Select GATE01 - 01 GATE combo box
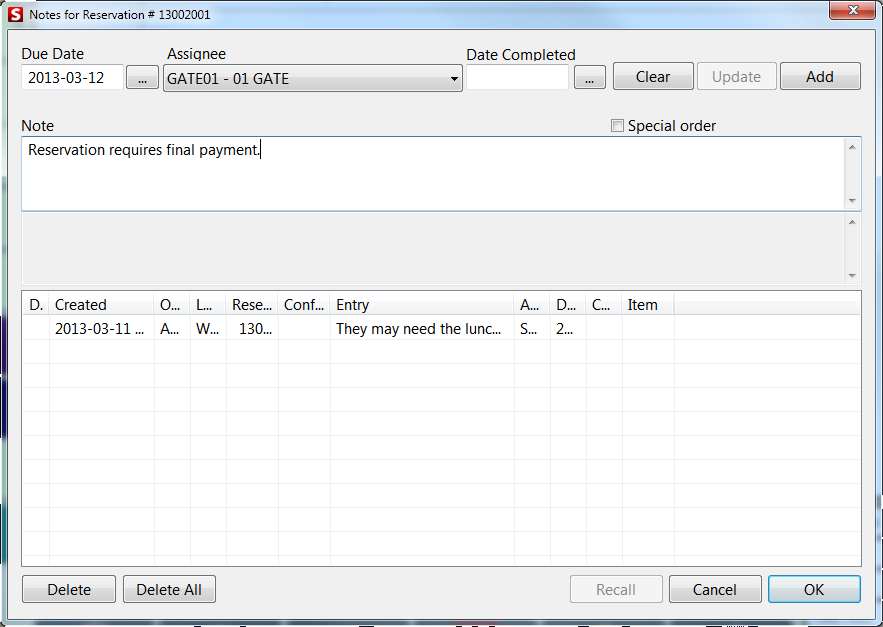The width and height of the screenshot is (883, 627). (300, 77)
